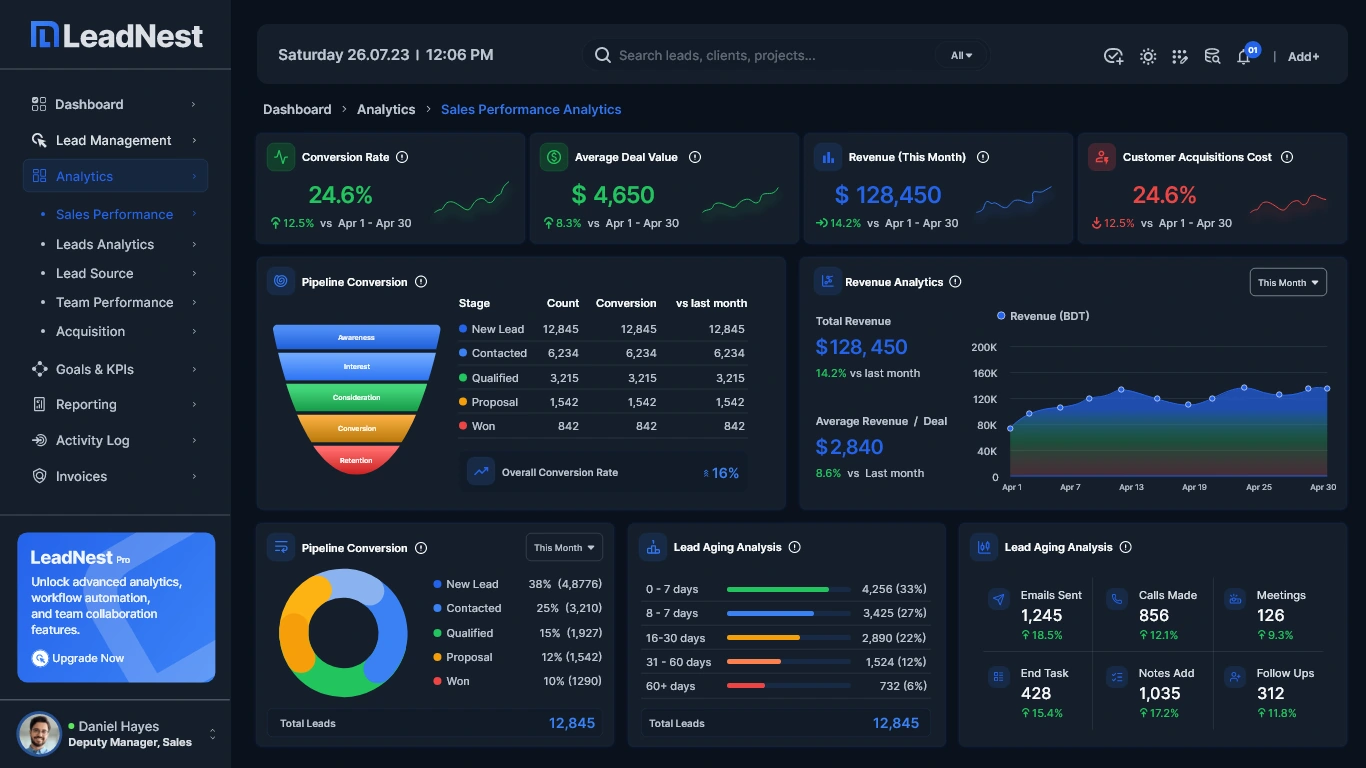Image resolution: width=1366 pixels, height=768 pixels.
Task: Select Lead Source submenu item
Action: click(95, 273)
